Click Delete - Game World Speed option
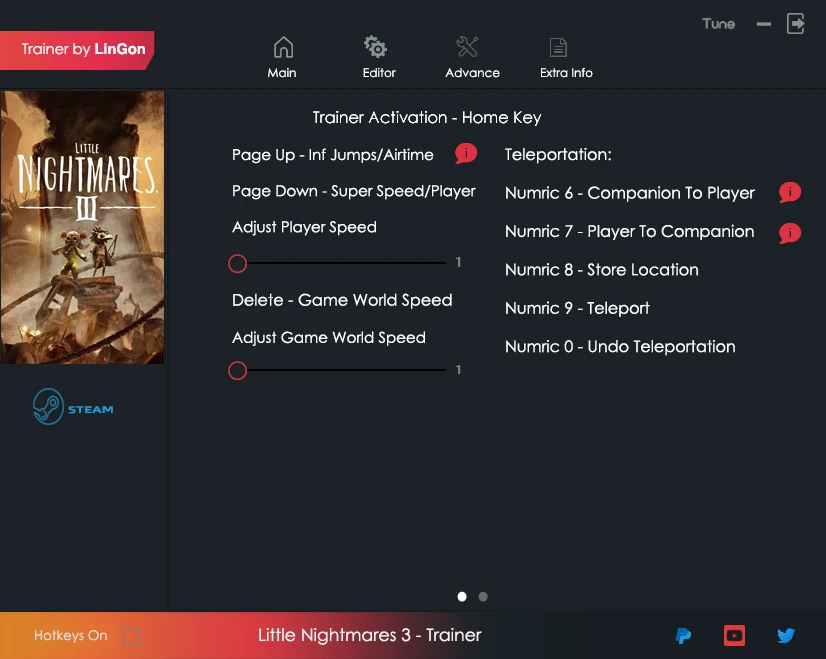 pyautogui.click(x=342, y=300)
